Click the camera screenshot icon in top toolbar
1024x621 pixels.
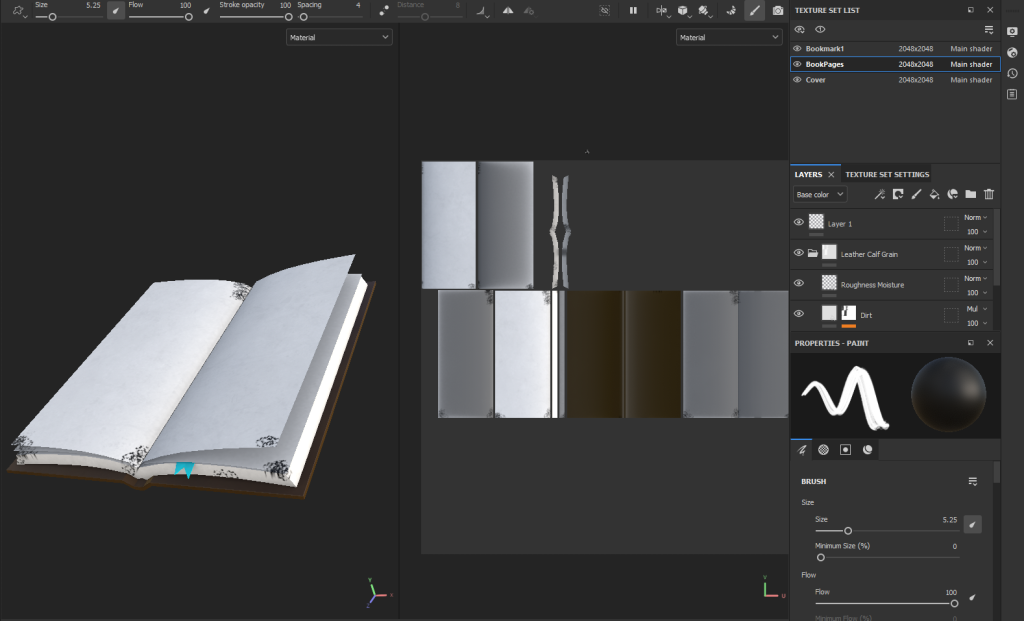(778, 10)
